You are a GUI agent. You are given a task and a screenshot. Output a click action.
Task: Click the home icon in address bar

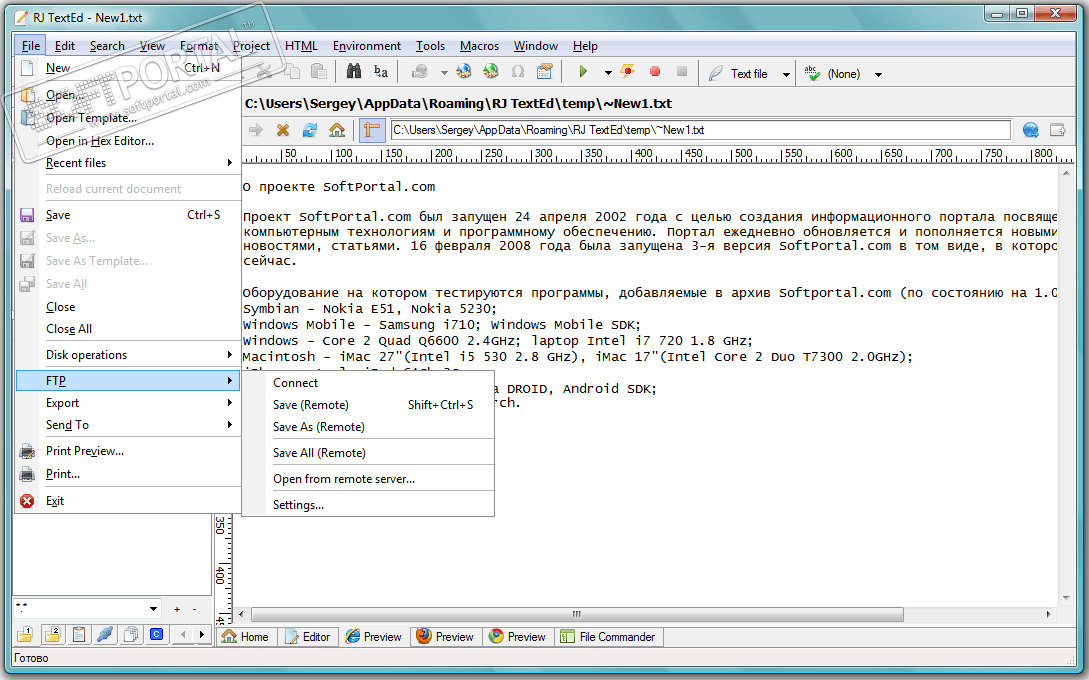(x=337, y=130)
